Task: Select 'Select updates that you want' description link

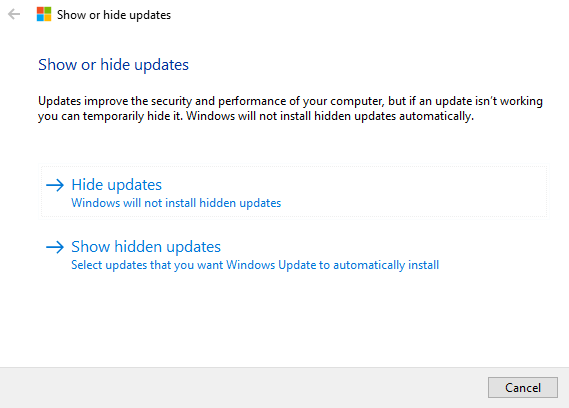Action: [255, 265]
